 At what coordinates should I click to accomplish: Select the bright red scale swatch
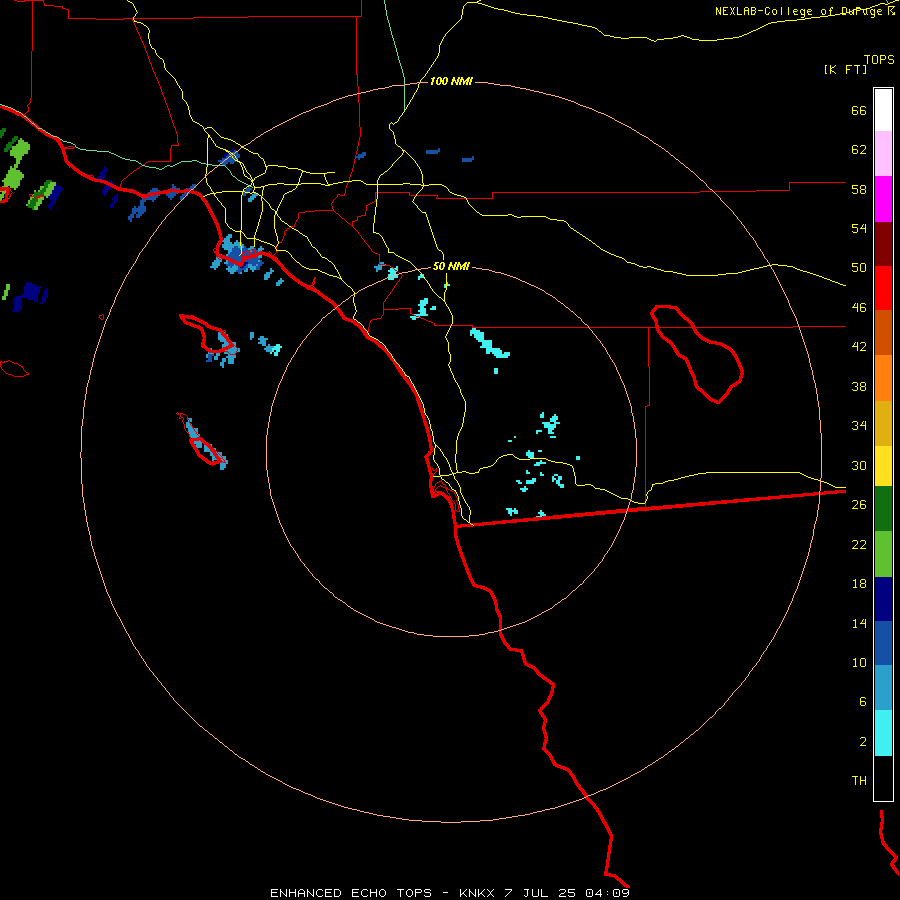(x=883, y=288)
